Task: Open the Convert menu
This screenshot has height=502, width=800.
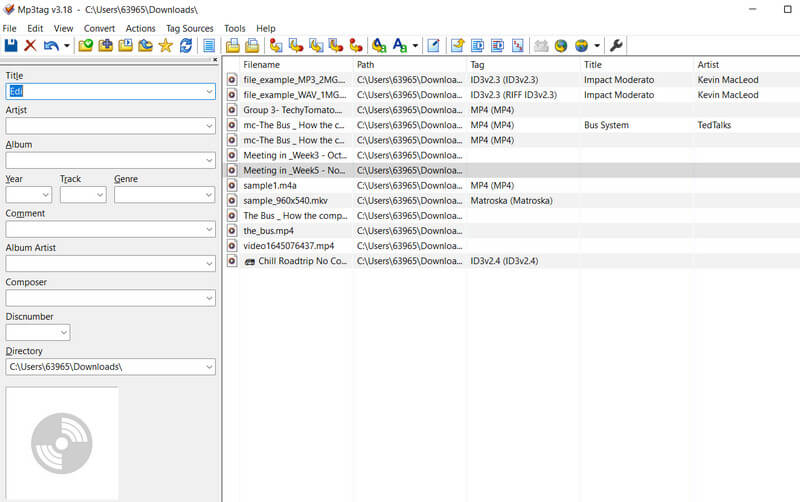Action: click(x=99, y=28)
